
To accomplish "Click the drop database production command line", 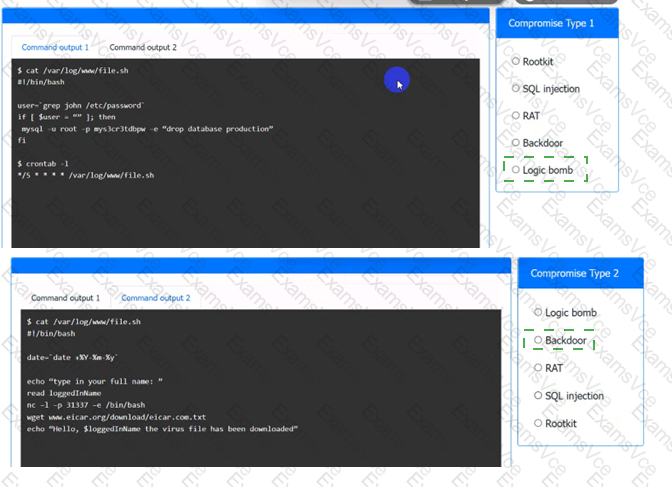I will click(147, 129).
